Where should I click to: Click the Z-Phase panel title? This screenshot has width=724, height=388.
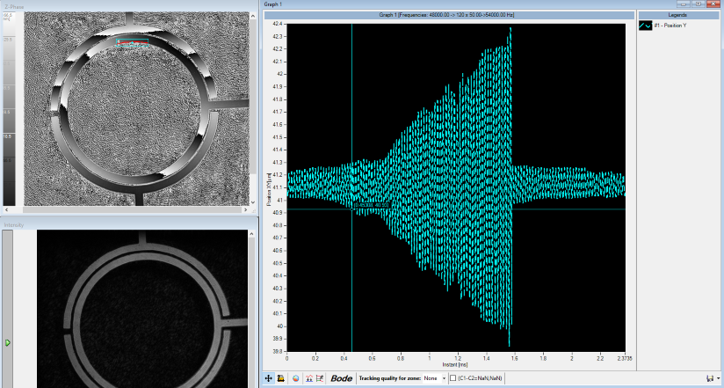point(14,7)
